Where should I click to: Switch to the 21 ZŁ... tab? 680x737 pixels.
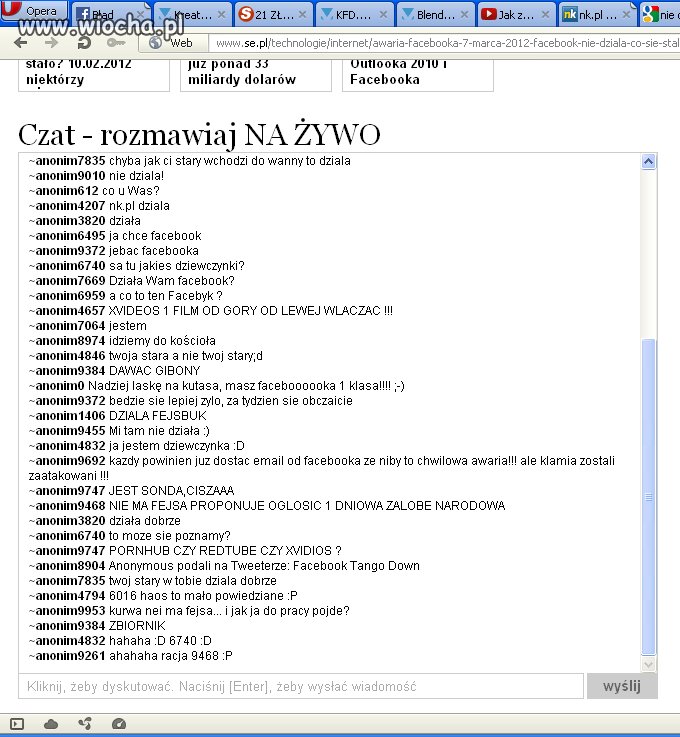(x=273, y=15)
